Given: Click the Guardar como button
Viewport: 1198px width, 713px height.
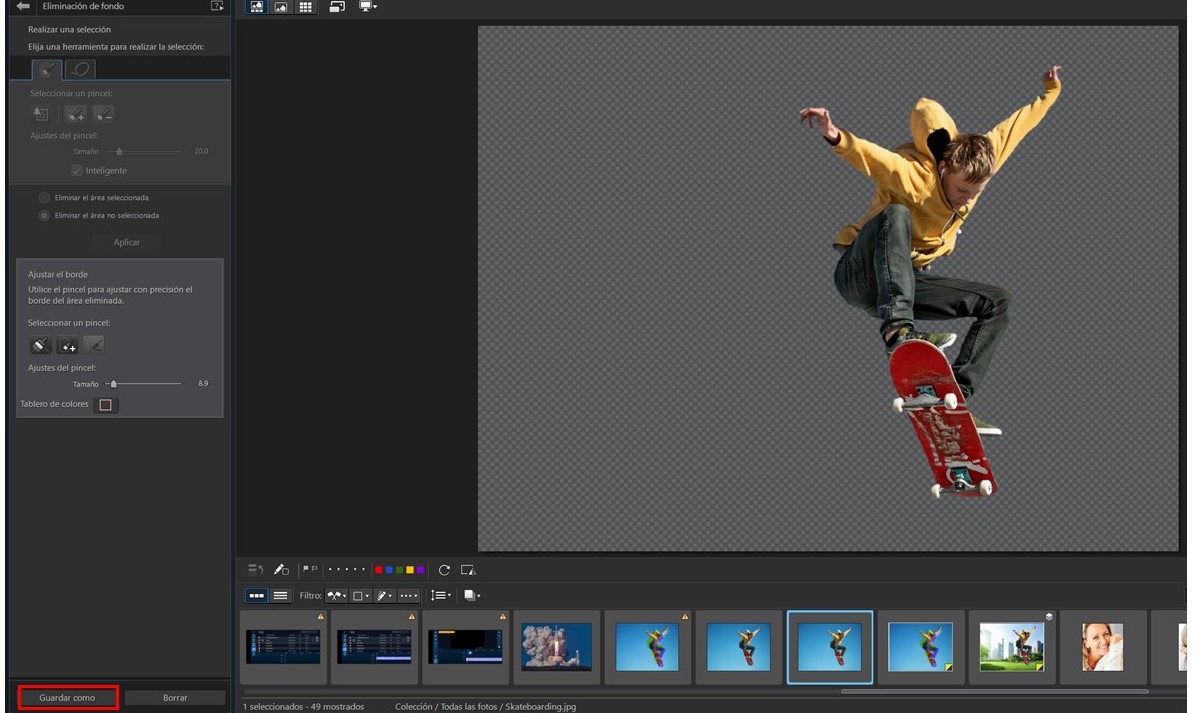Looking at the screenshot, I should [67, 698].
